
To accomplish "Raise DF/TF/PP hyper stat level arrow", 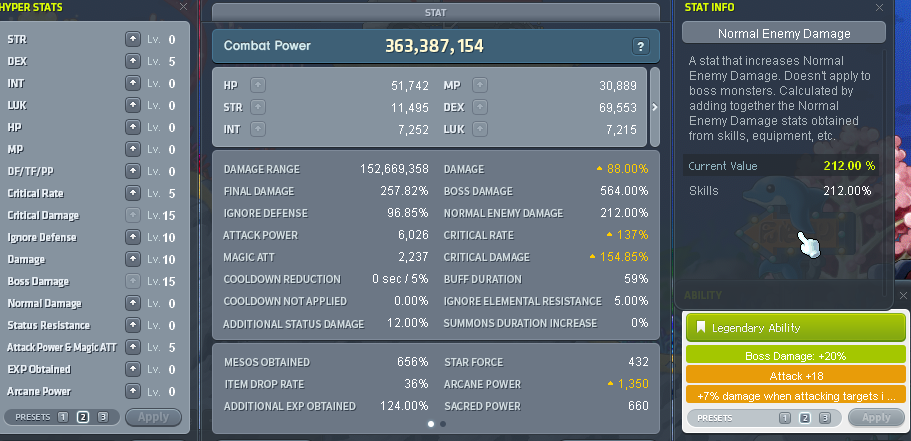I will [133, 171].
